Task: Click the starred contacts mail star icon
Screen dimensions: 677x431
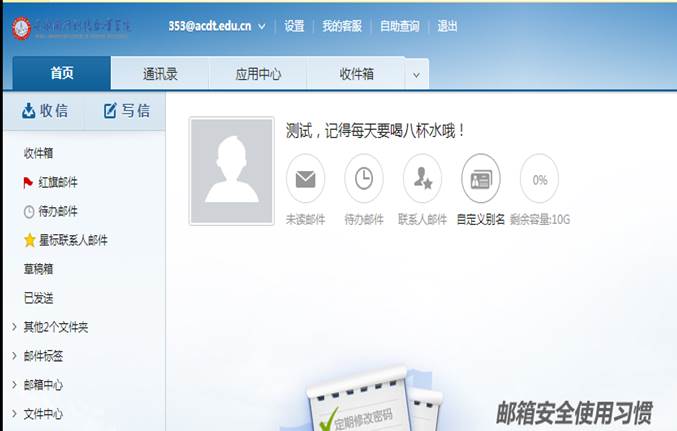Action: (x=29, y=240)
